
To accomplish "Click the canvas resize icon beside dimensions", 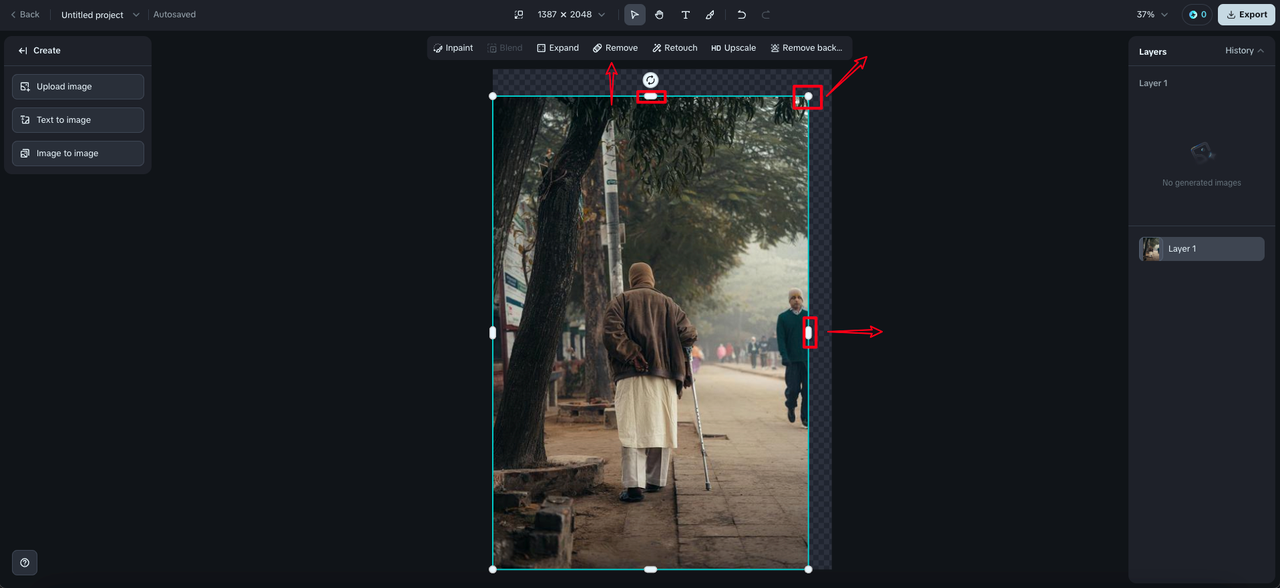I will coord(518,15).
